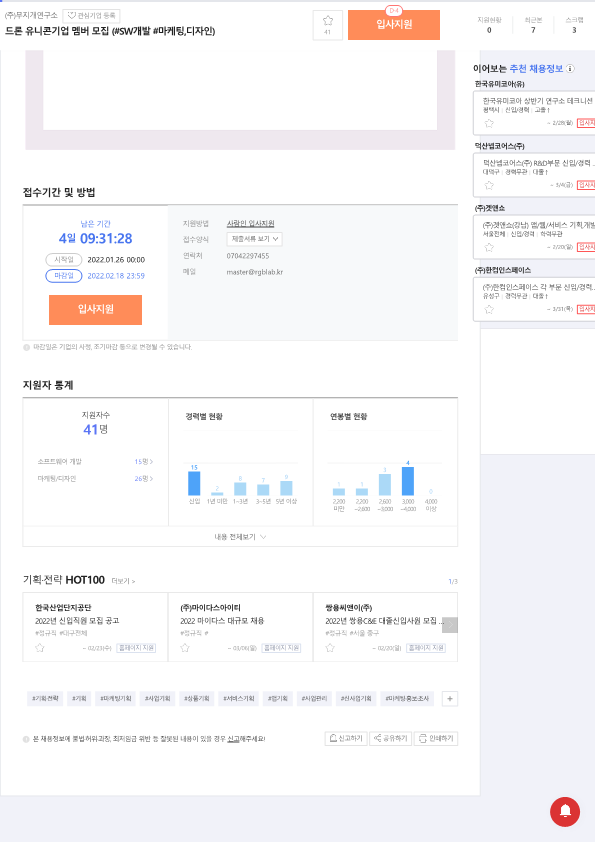The width and height of the screenshot is (595, 842).
Task: Click the red notification bell button
Action: click(x=565, y=811)
